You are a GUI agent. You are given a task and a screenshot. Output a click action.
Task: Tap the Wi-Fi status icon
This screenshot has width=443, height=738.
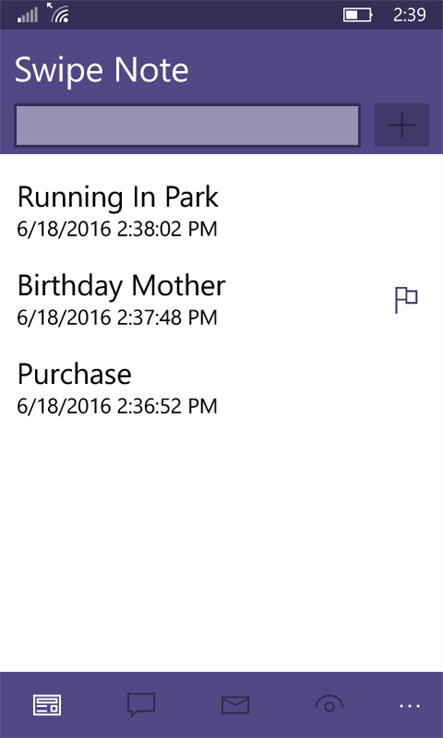tap(58, 13)
